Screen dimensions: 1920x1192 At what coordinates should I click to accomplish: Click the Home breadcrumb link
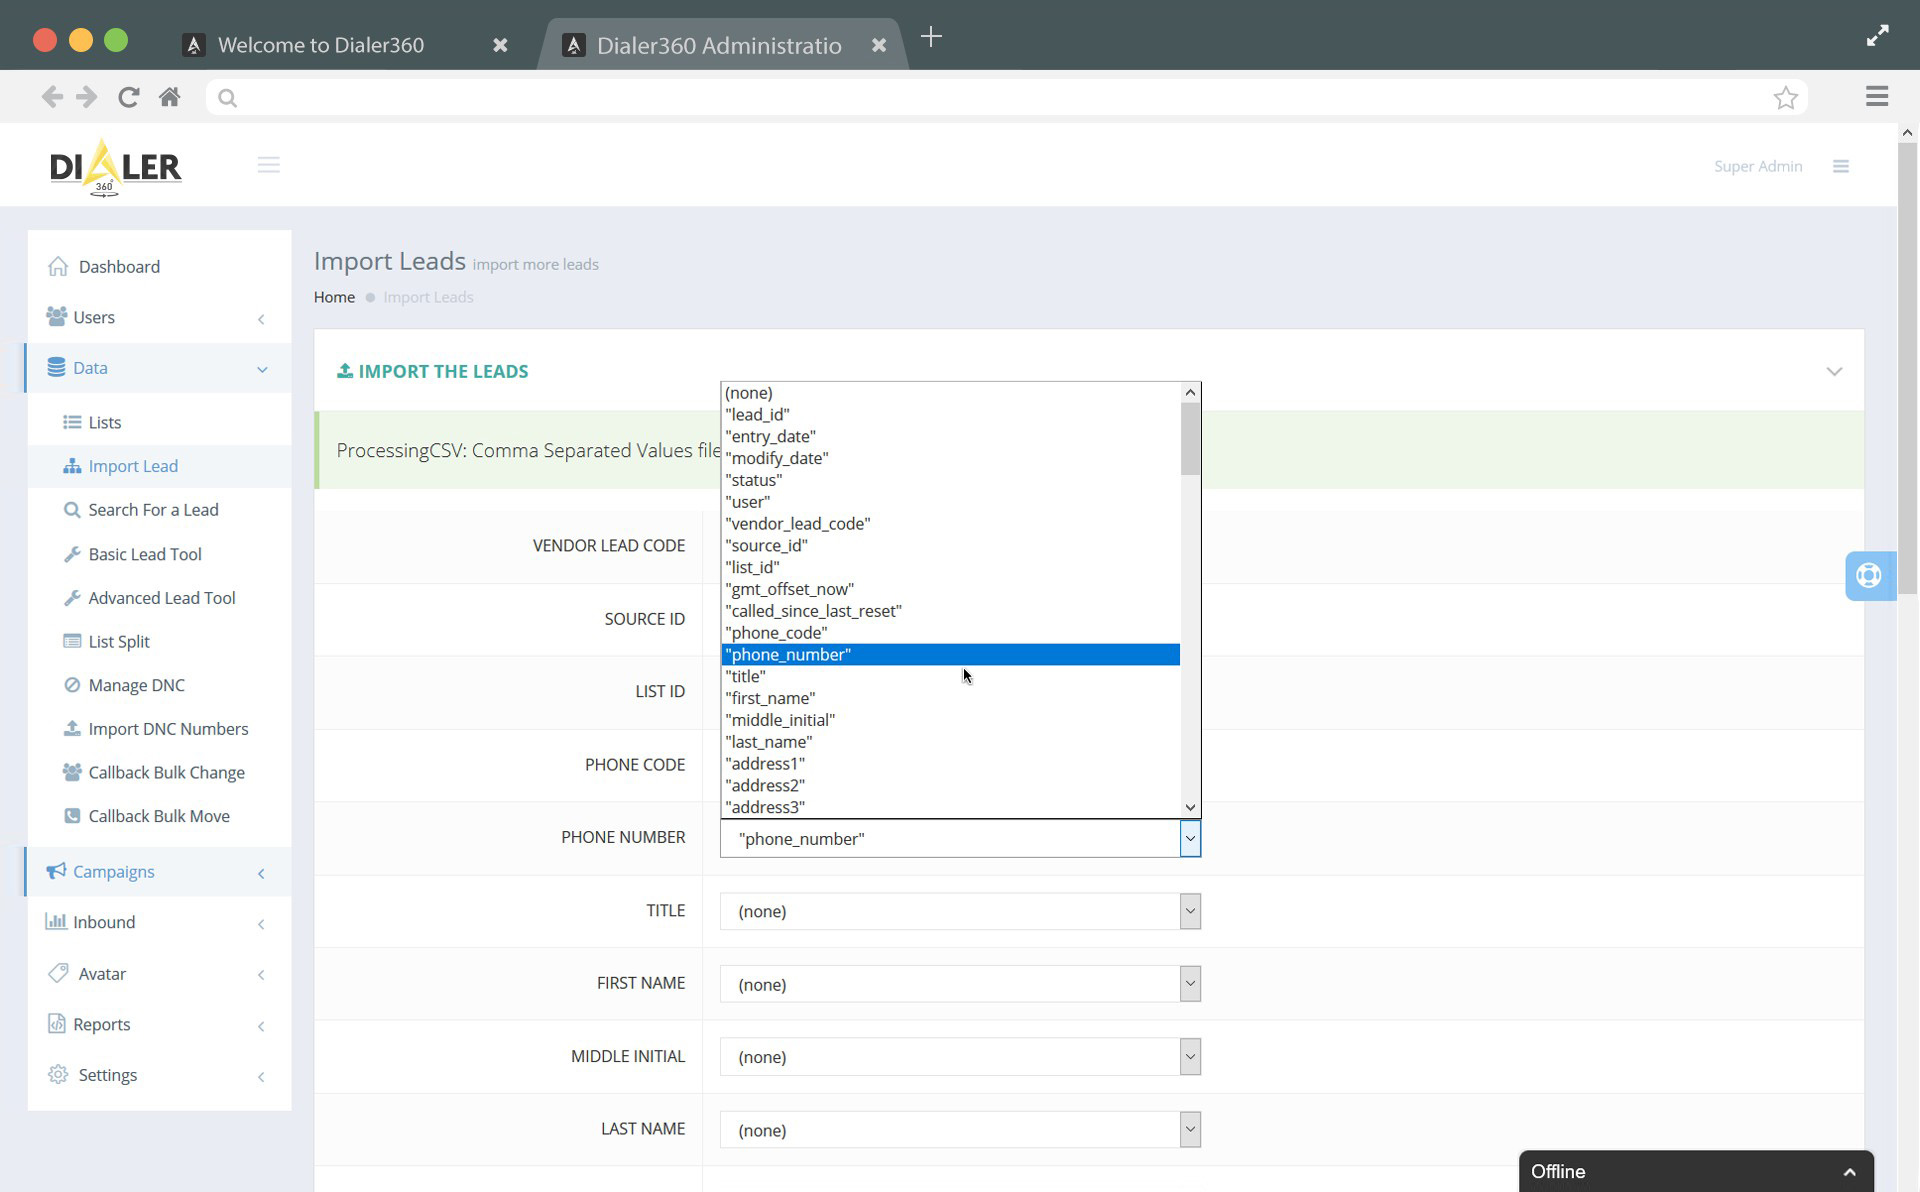(334, 297)
